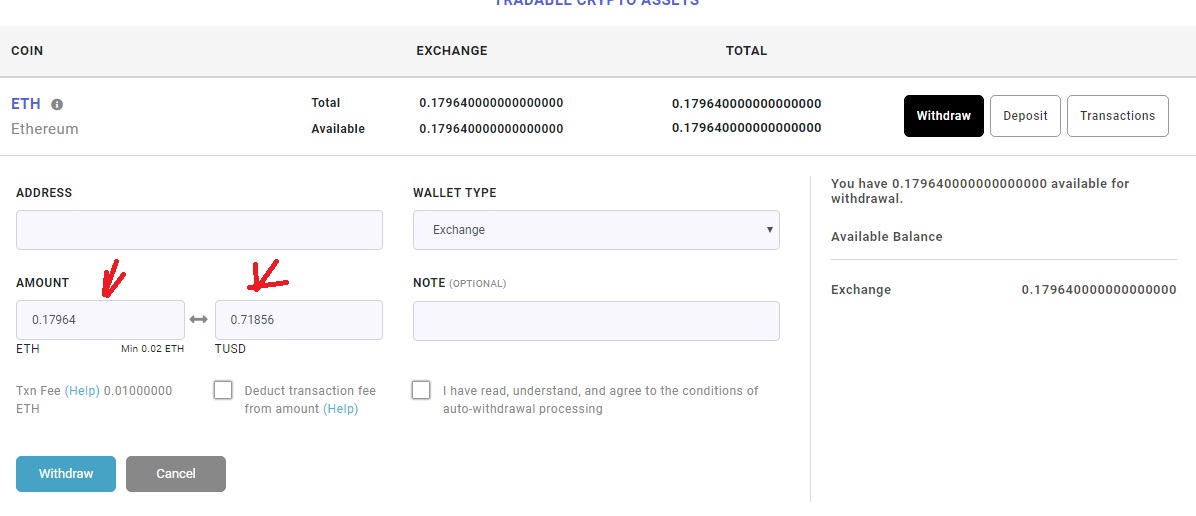Click the EXCHANGE column header
The height and width of the screenshot is (516, 1196).
[x=452, y=51]
